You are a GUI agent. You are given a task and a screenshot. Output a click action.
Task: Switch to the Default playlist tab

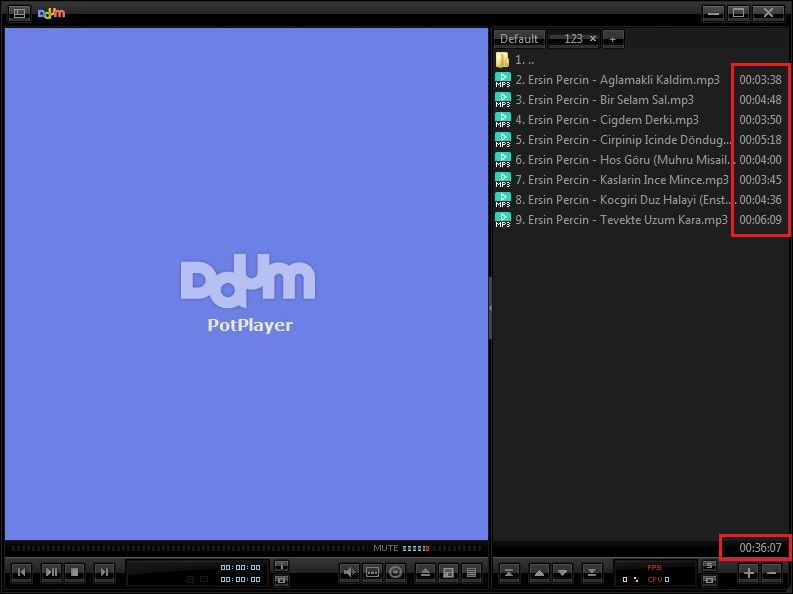pos(519,39)
